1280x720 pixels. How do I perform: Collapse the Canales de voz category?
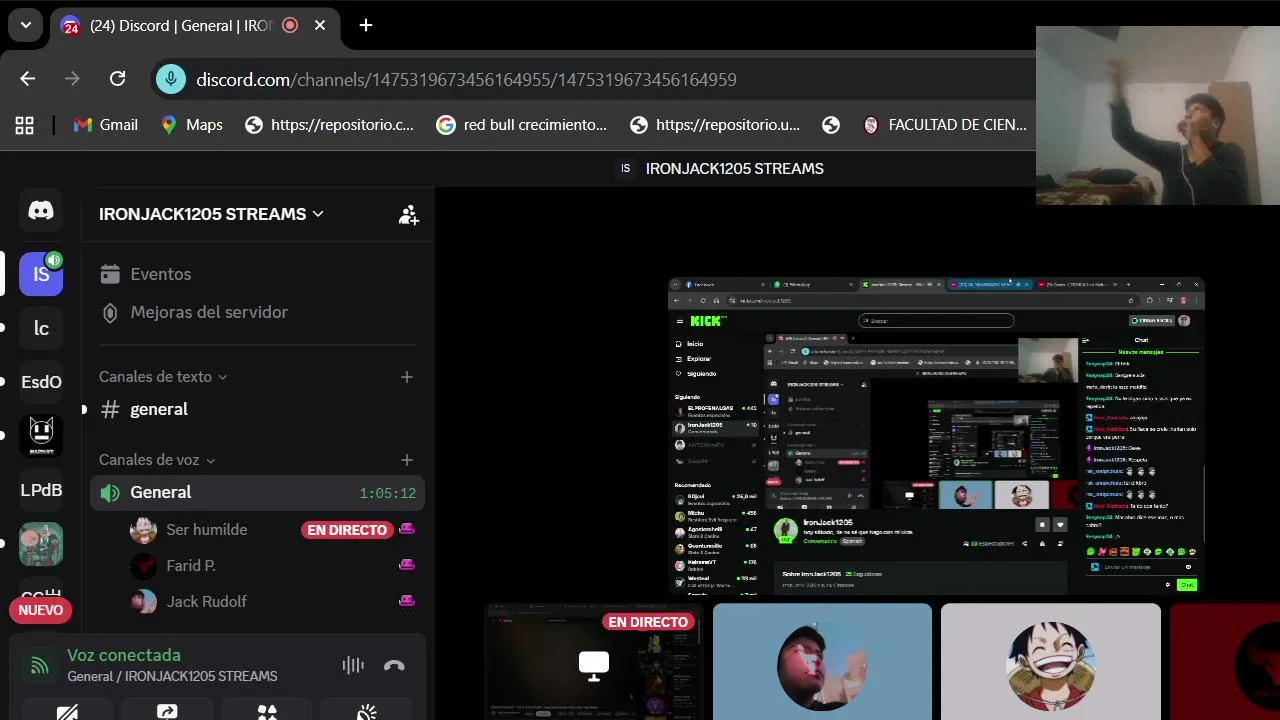(157, 460)
